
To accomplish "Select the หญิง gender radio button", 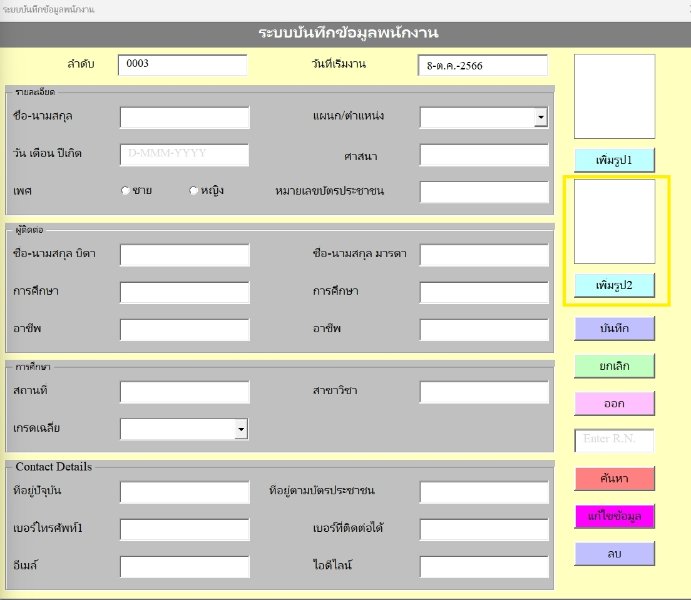I will pyautogui.click(x=194, y=191).
